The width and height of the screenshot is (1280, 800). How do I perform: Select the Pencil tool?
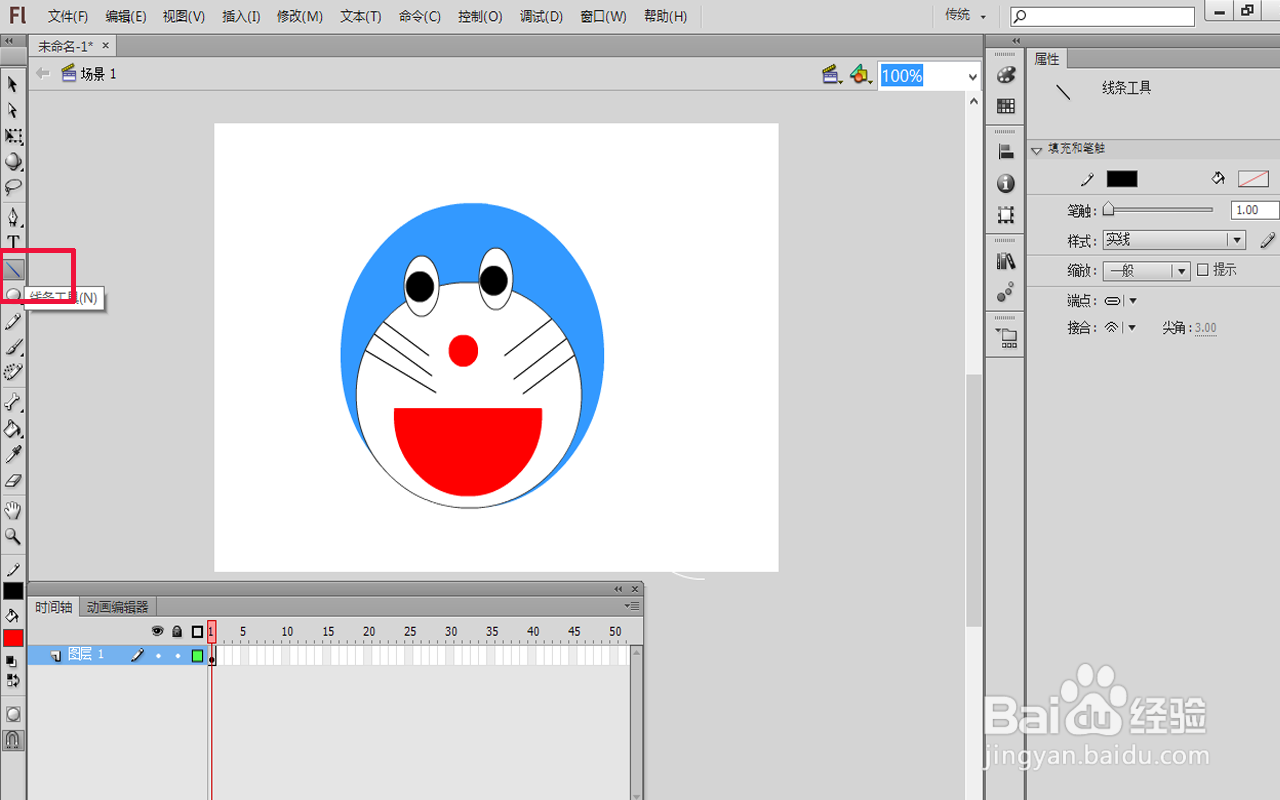click(13, 321)
